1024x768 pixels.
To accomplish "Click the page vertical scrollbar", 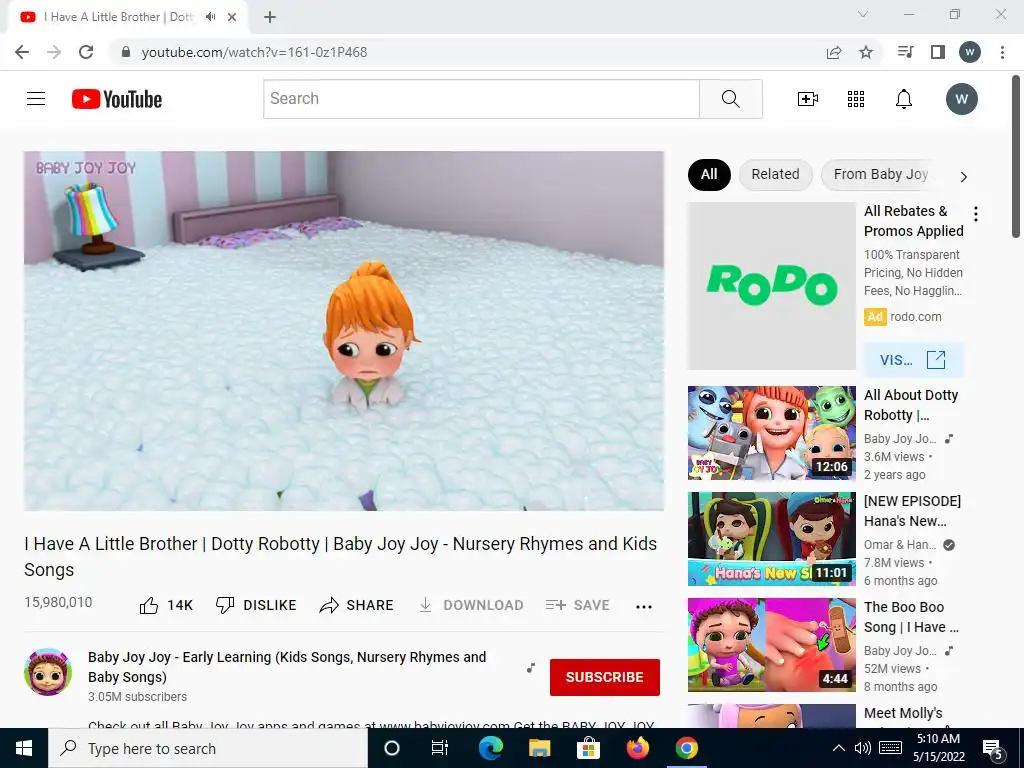I will [1016, 157].
